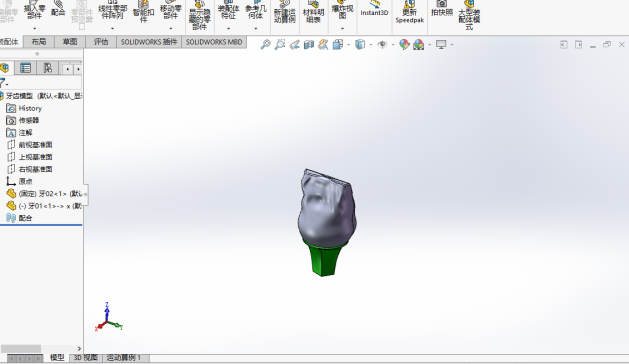Click manager tabs scroll-left arrow

pyautogui.click(x=67, y=69)
